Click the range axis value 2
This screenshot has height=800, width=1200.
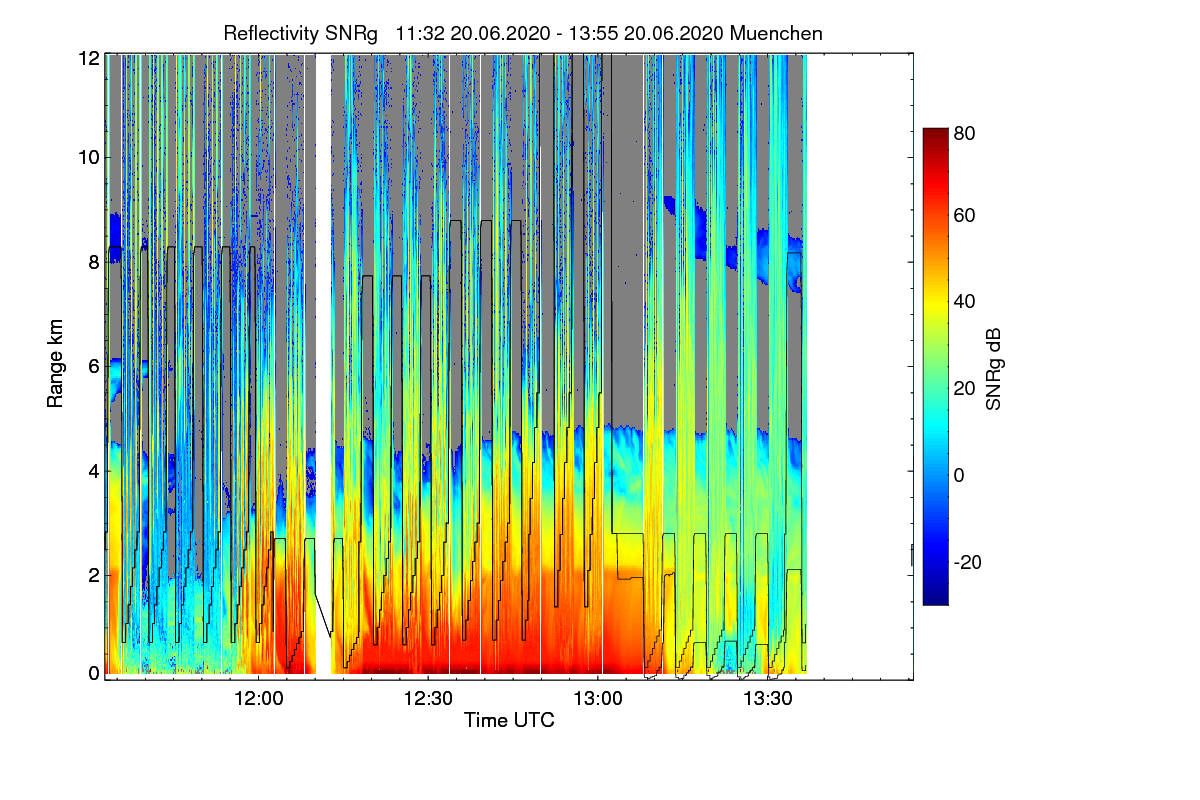(x=94, y=575)
